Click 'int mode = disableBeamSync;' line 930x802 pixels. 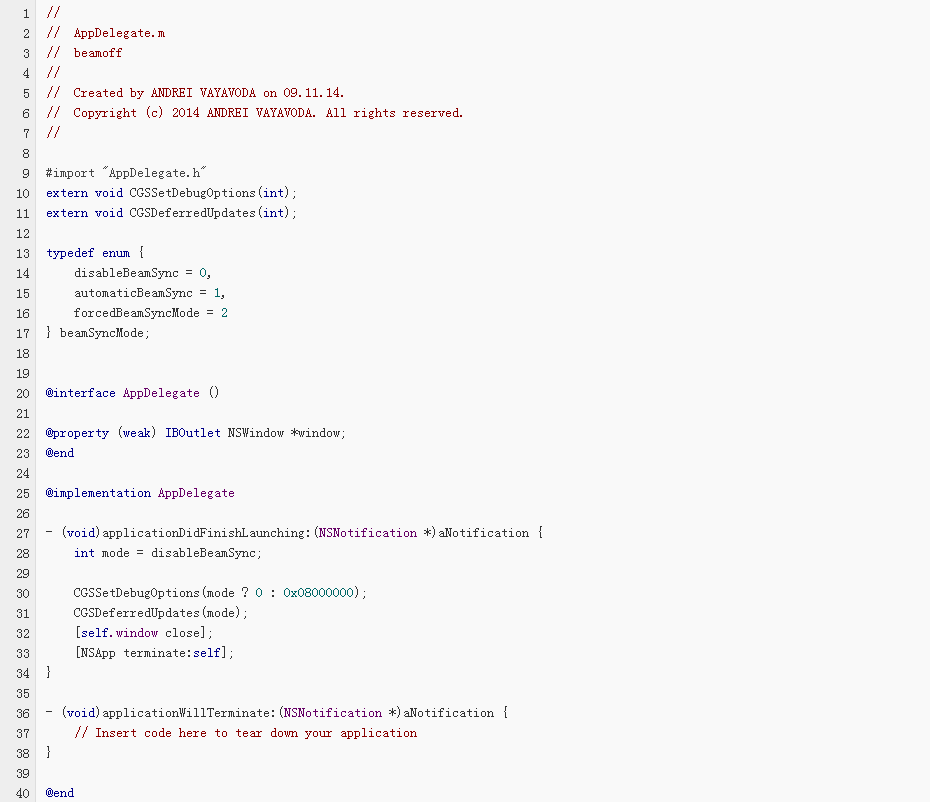click(168, 553)
